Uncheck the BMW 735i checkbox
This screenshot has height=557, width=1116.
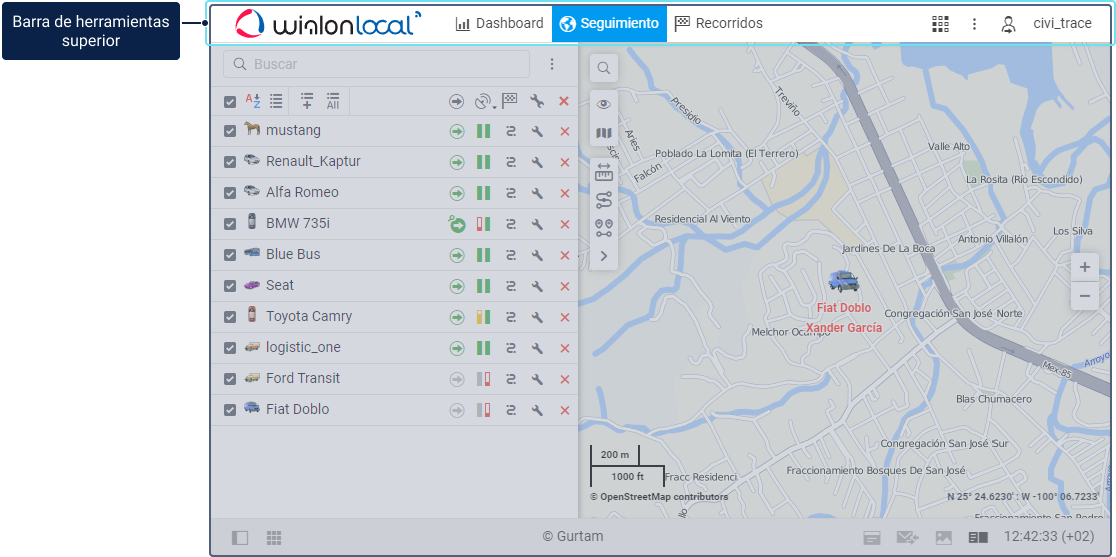pyautogui.click(x=229, y=224)
